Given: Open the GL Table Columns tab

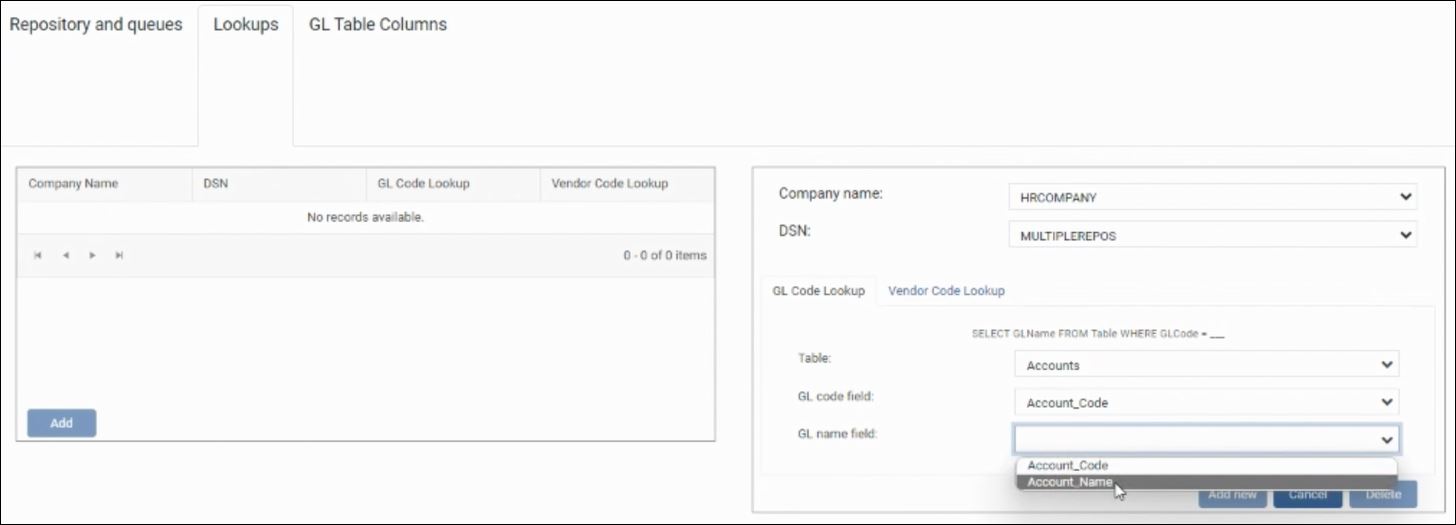Looking at the screenshot, I should [x=378, y=25].
